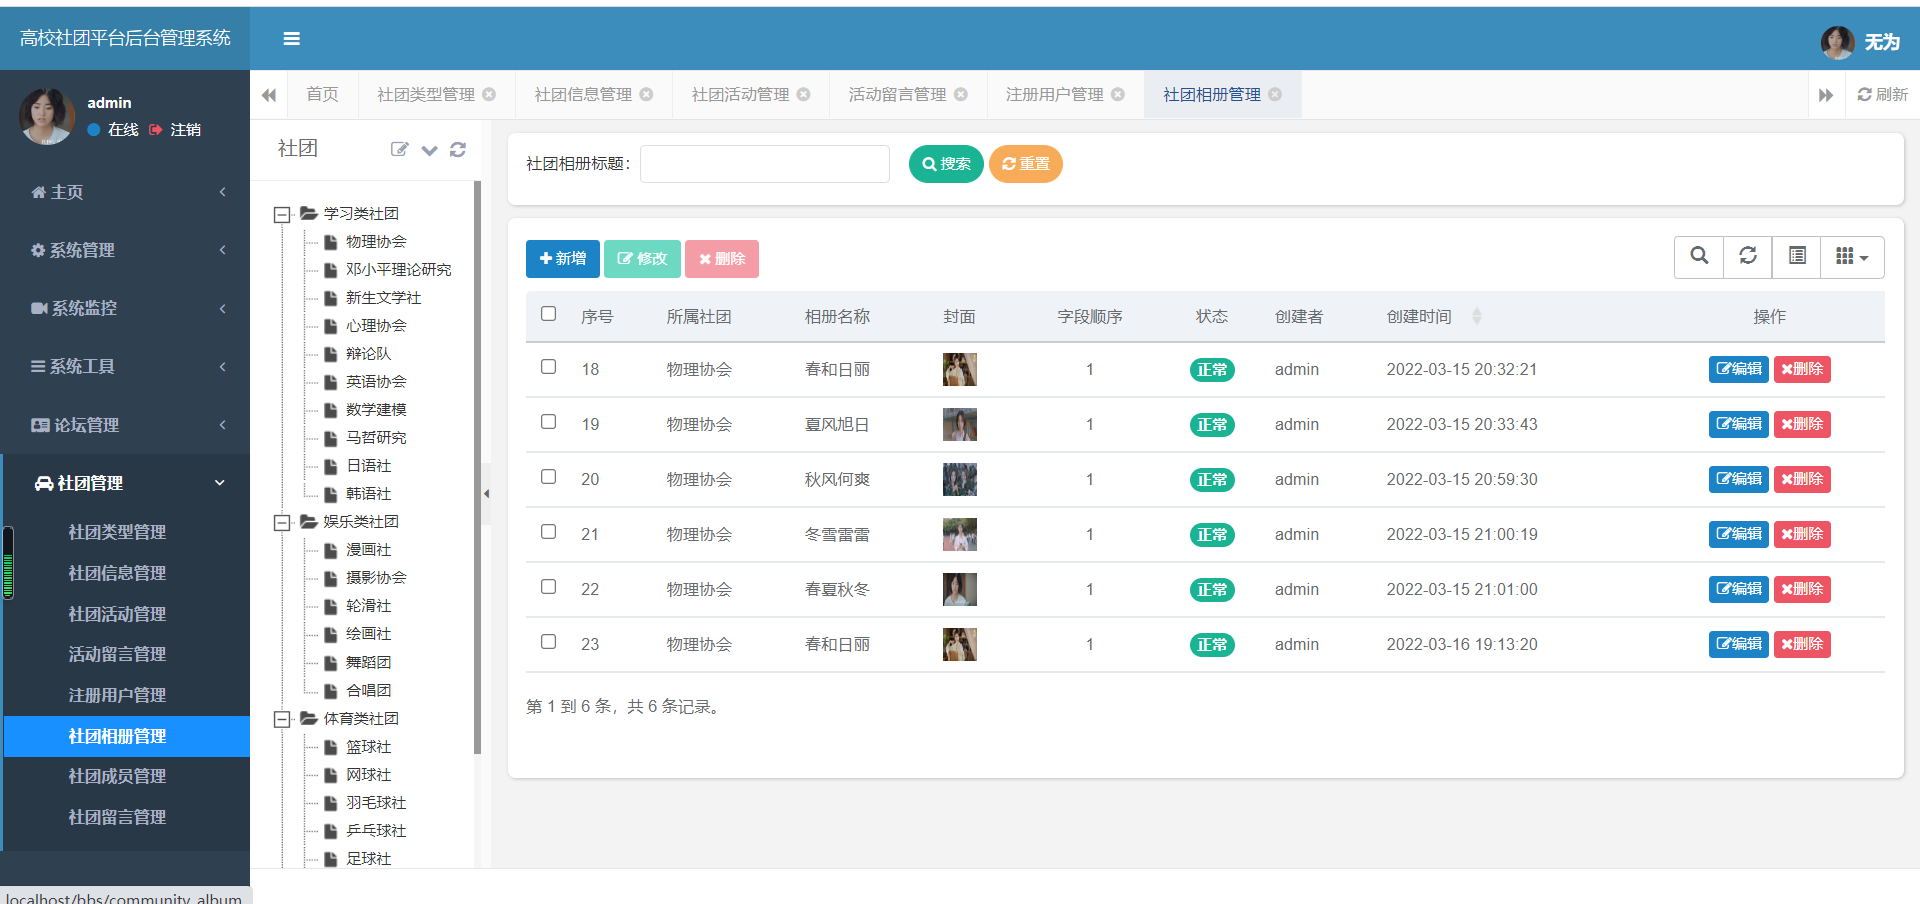Switch to the 首页 tab

[322, 94]
